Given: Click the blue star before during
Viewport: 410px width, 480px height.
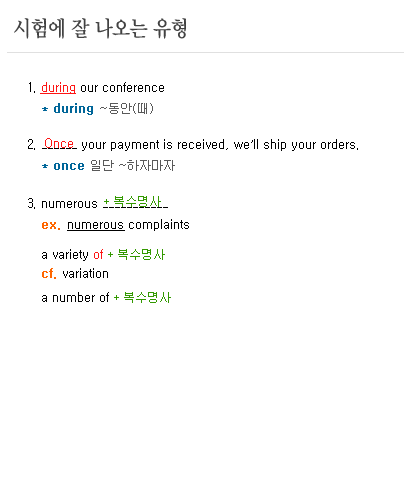Looking at the screenshot, I should [x=45, y=109].
